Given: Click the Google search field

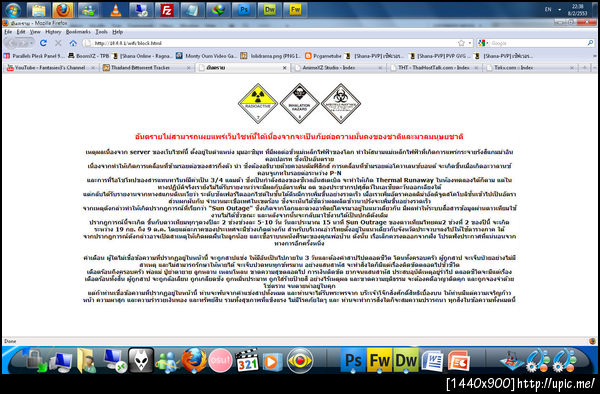Looking at the screenshot, I should point(538,43).
